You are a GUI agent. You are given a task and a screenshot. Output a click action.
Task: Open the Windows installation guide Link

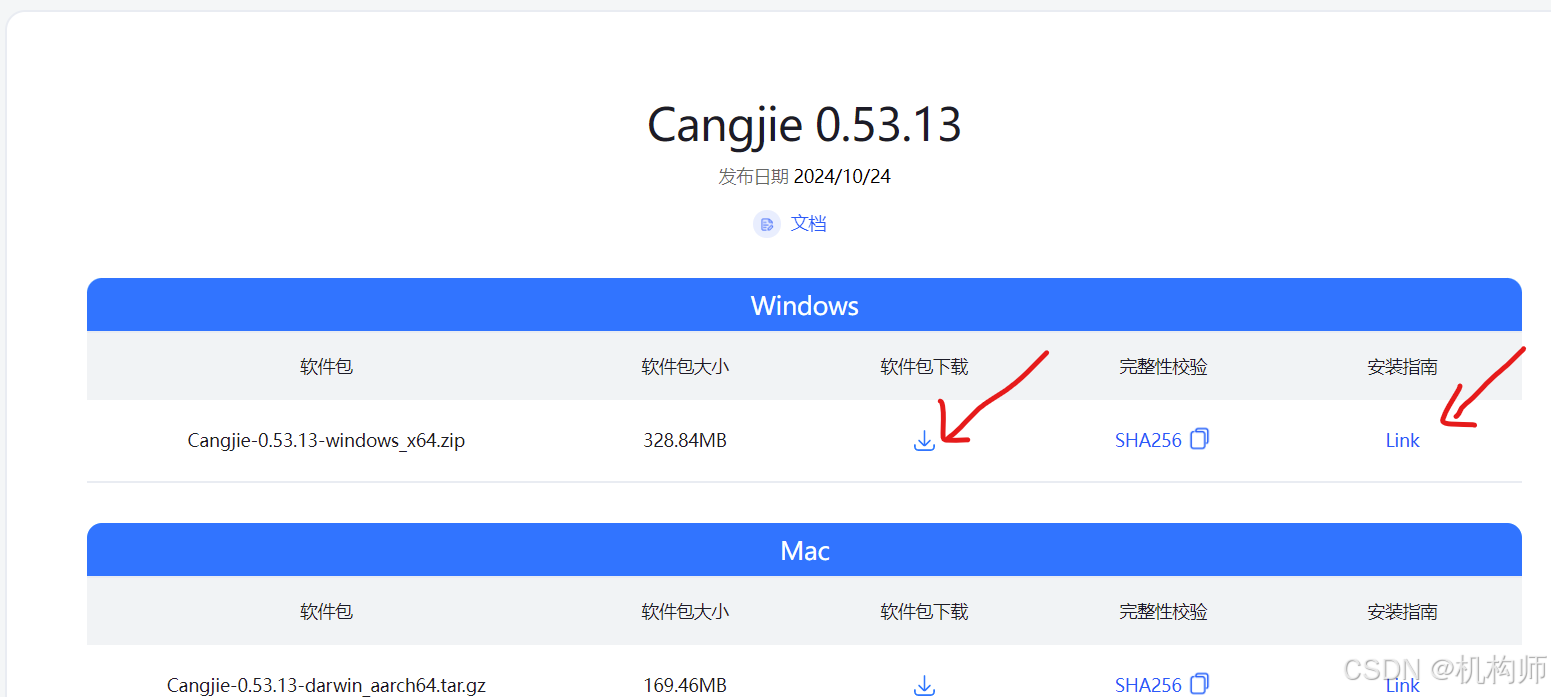1402,440
